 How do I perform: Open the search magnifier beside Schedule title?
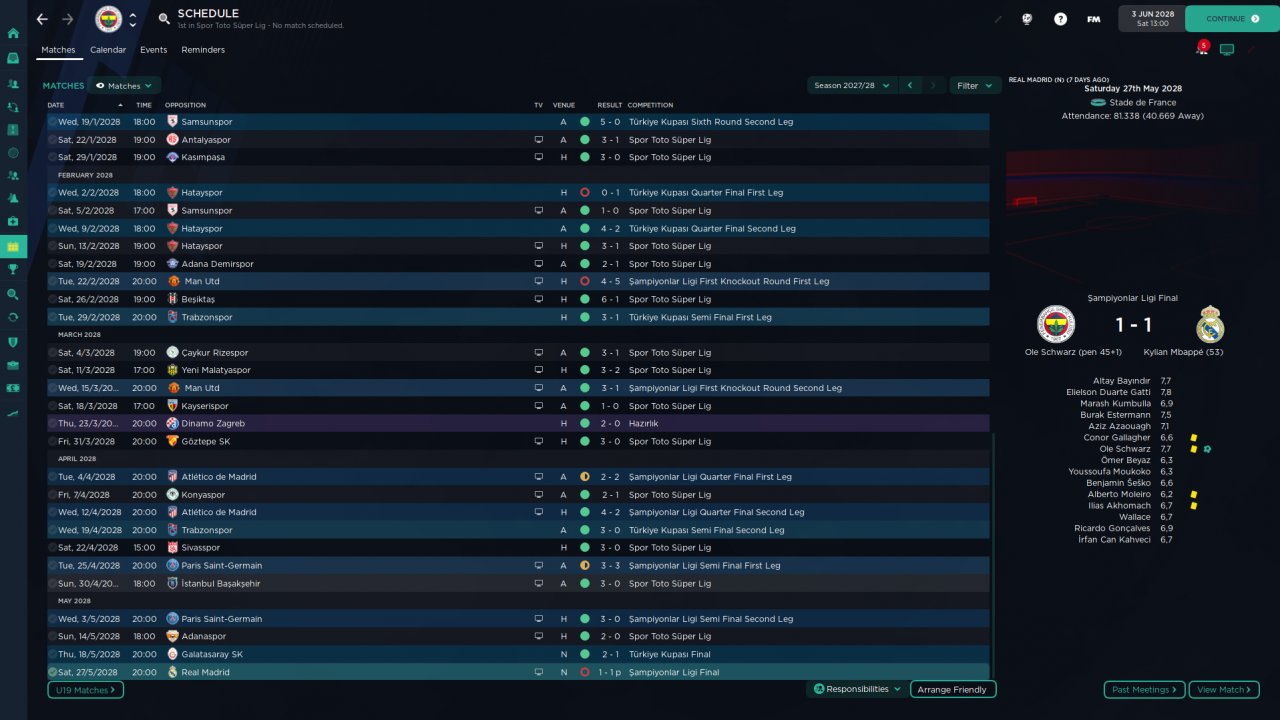164,19
